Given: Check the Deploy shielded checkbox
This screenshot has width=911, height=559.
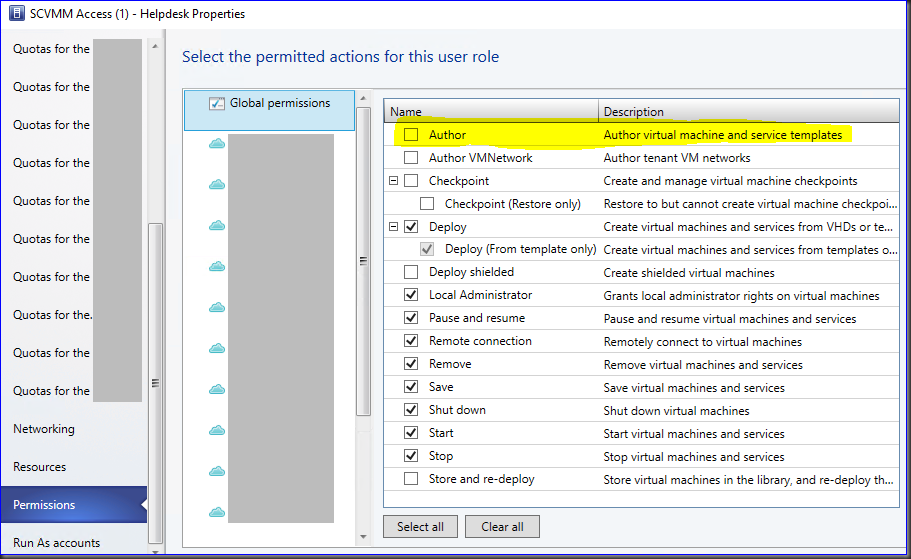Looking at the screenshot, I should [x=411, y=272].
